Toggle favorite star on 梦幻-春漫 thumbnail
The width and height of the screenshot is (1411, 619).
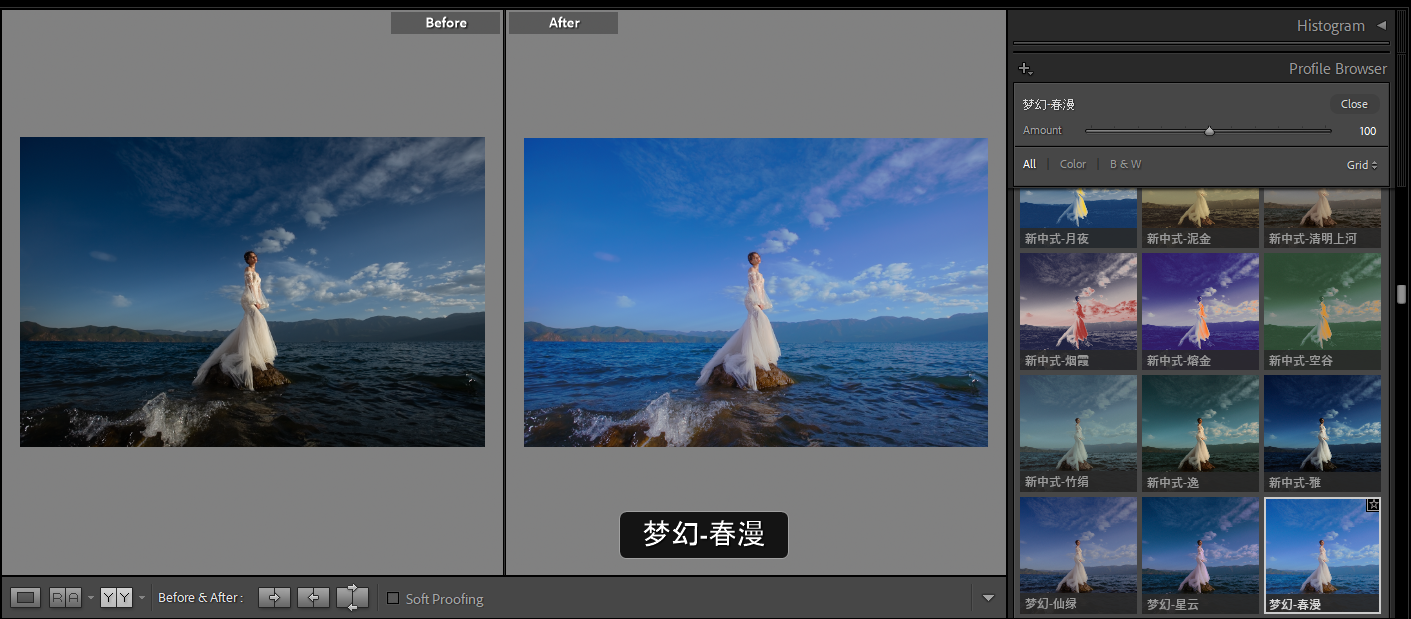[x=1372, y=506]
